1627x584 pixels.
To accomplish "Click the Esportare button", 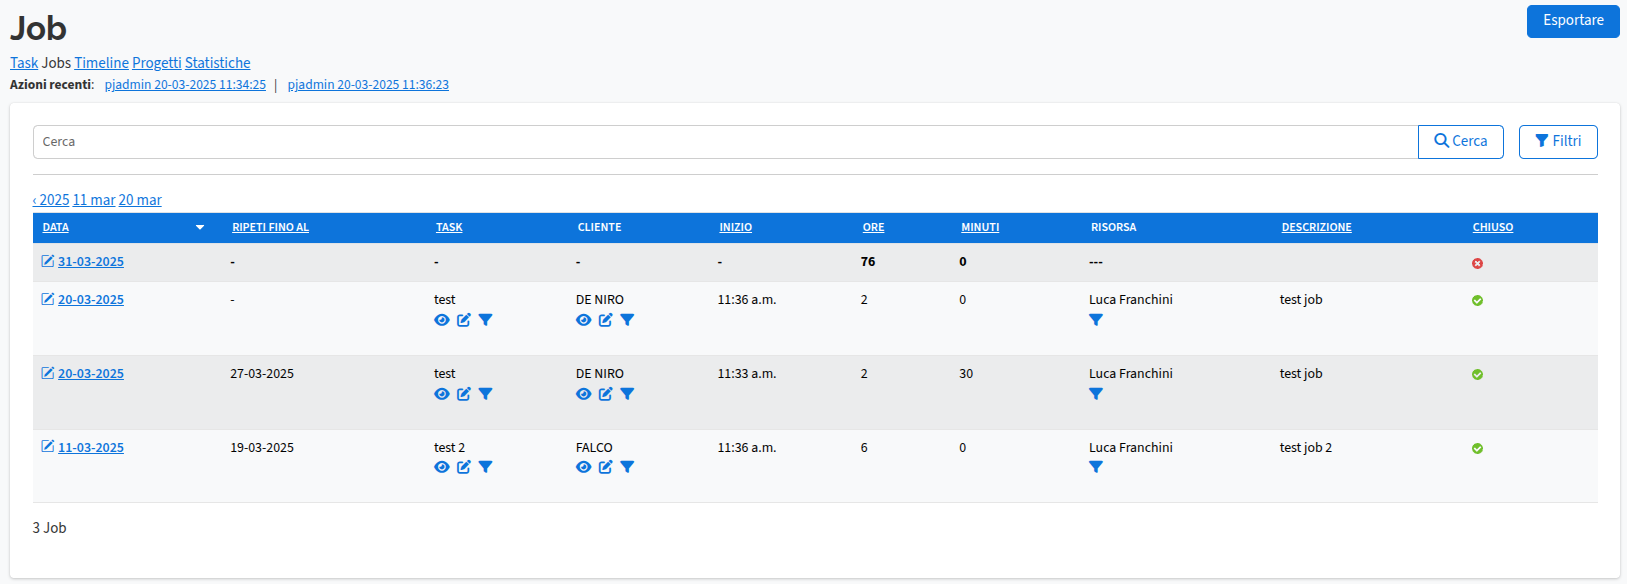I will tap(1573, 21).
